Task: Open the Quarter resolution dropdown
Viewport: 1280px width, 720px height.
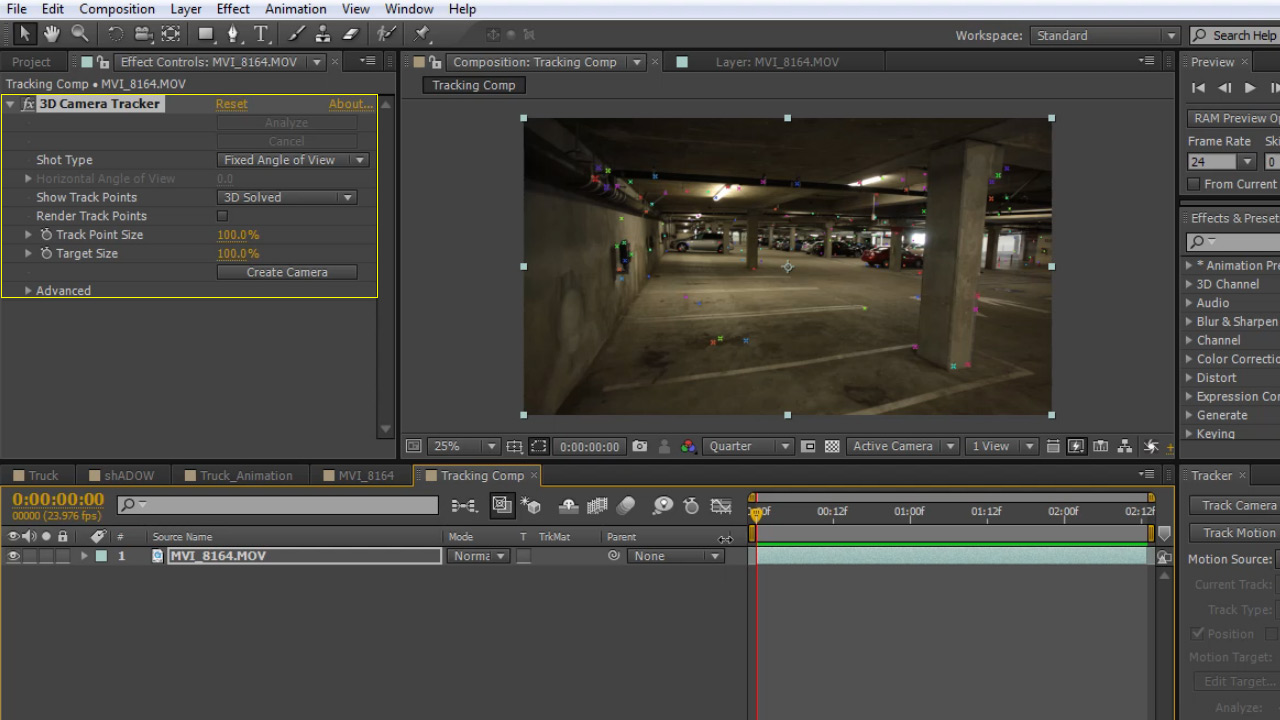Action: [748, 447]
